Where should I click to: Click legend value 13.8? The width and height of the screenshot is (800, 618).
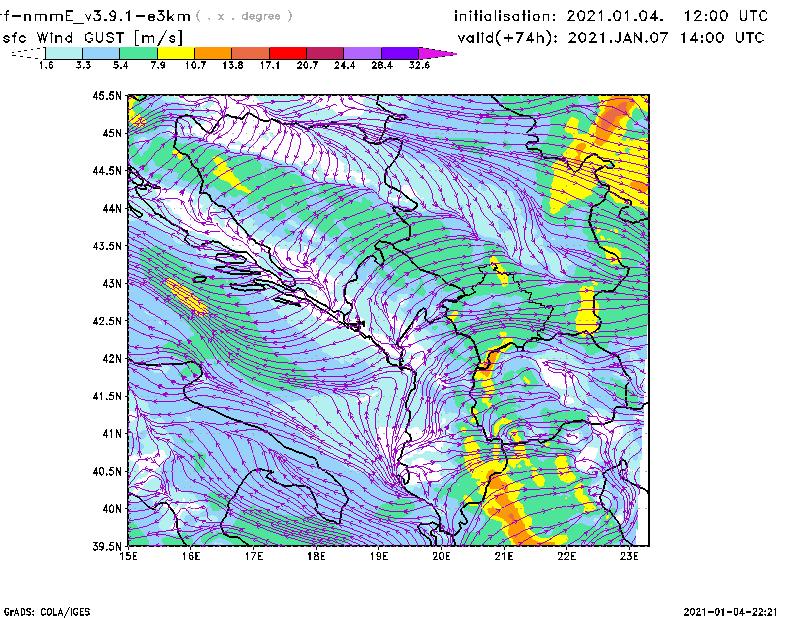(232, 65)
